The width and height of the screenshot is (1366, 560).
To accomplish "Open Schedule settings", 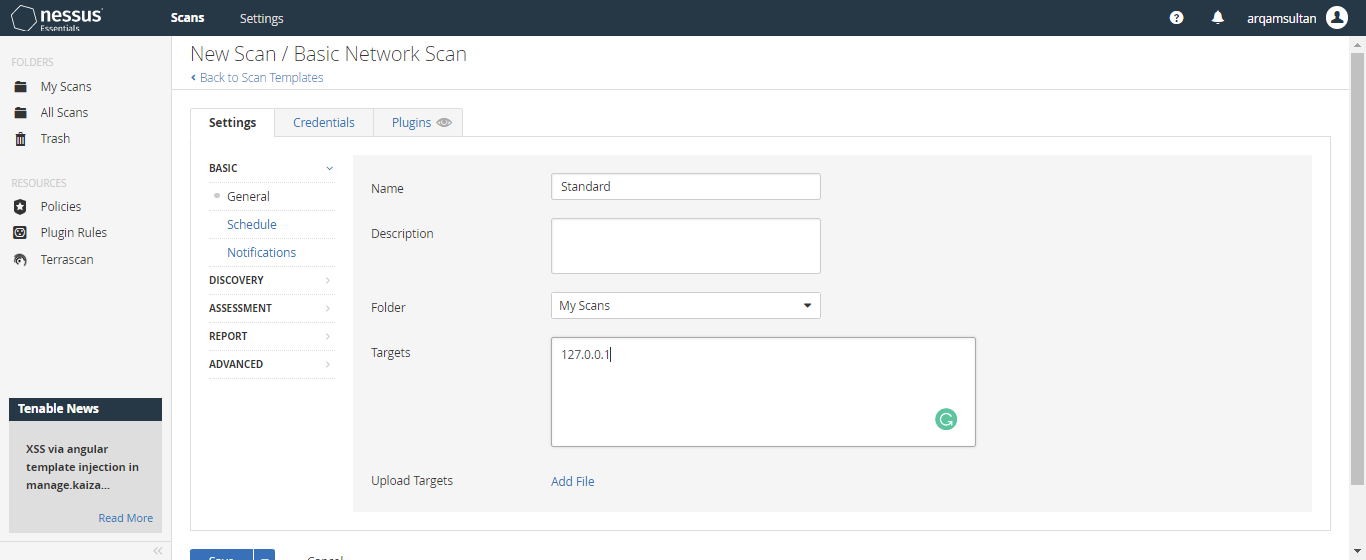I will 252,225.
